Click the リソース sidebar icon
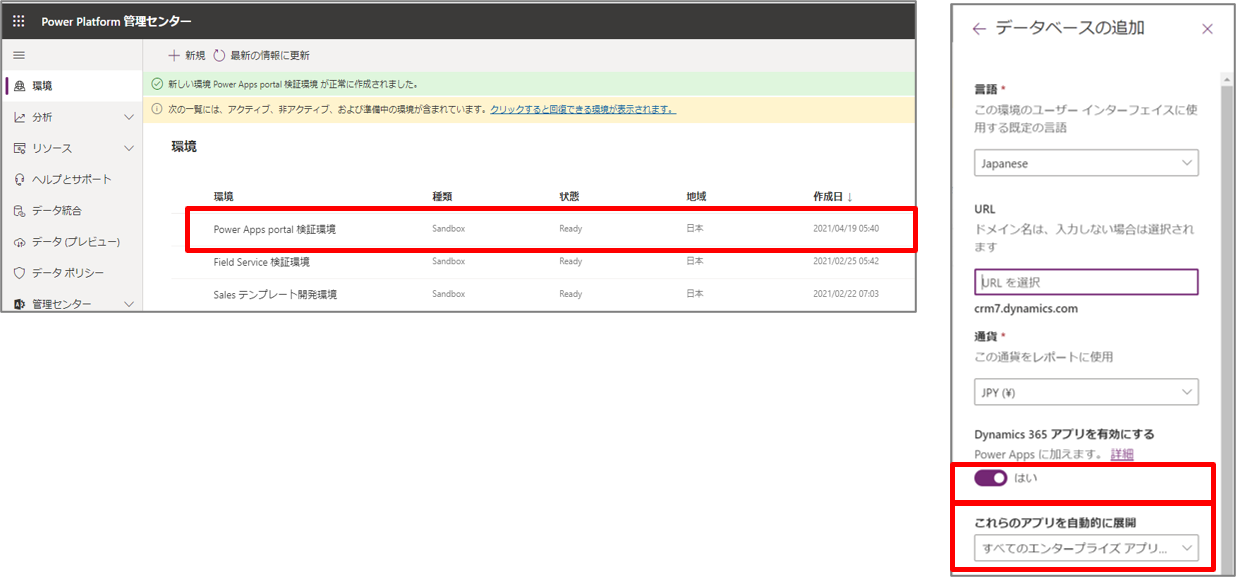Viewport: 1236px width, 577px height. point(19,148)
